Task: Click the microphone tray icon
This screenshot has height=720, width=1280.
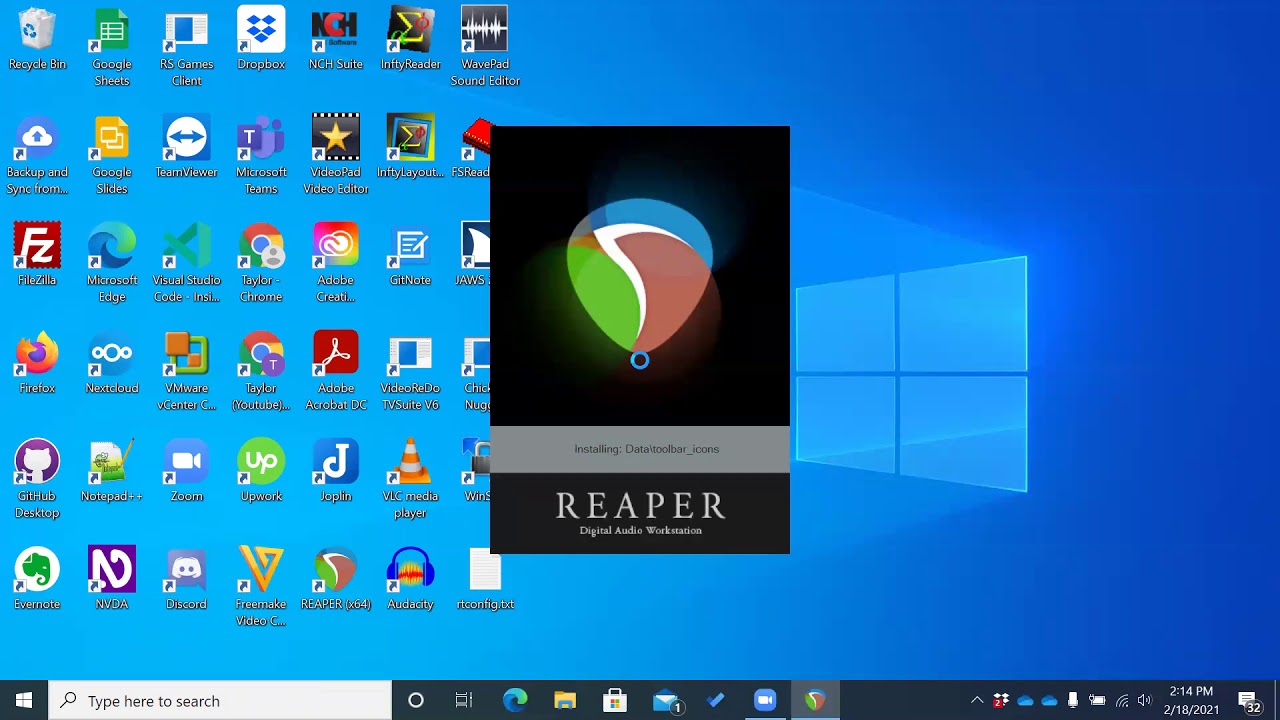Action: [x=1073, y=700]
